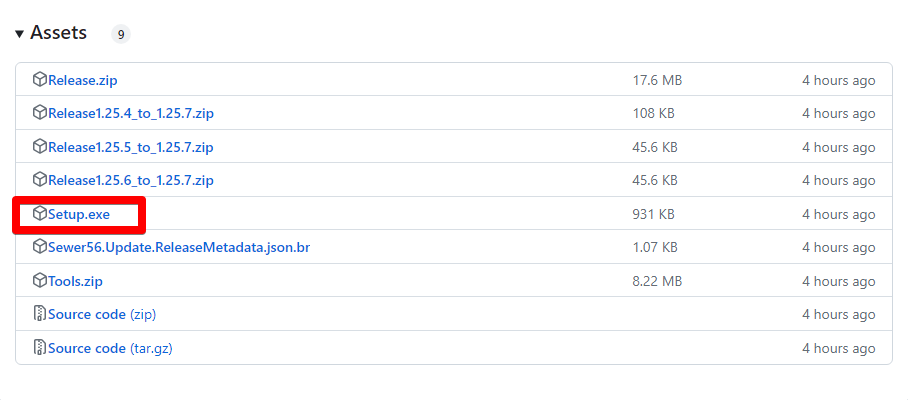
Task: Download the Setup.exe installer
Action: (79, 214)
